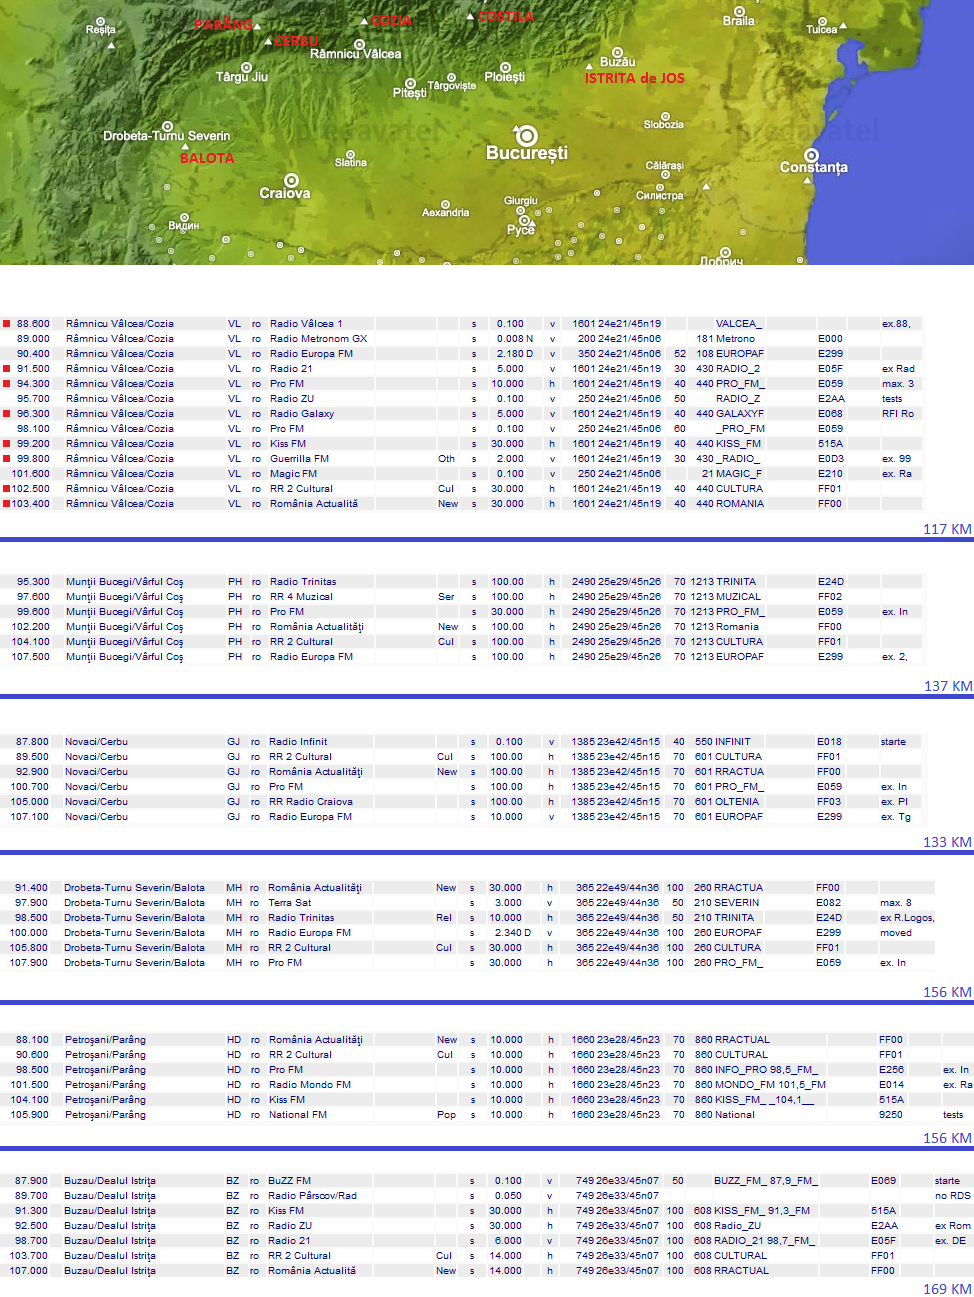
Task: Select the Magic FM station name
Action: tap(293, 474)
